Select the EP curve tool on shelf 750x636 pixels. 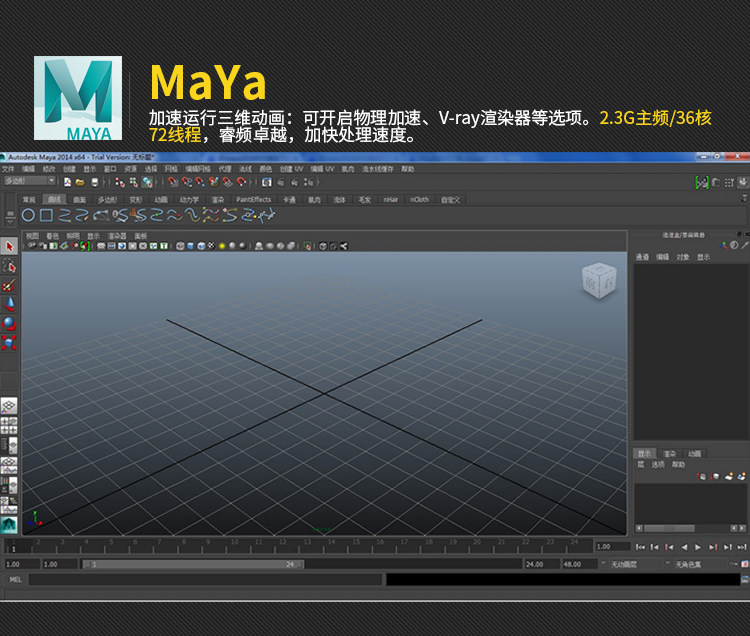(x=65, y=216)
